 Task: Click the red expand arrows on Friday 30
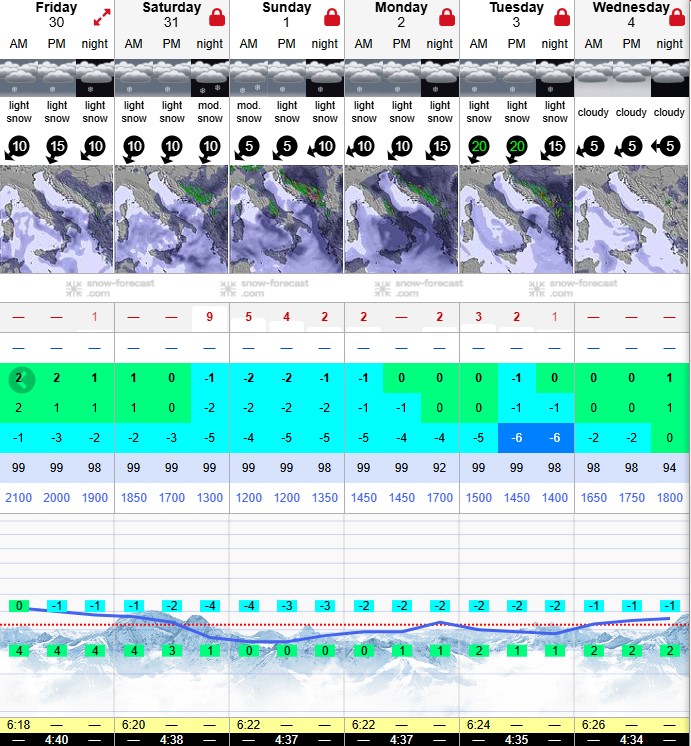click(x=102, y=17)
